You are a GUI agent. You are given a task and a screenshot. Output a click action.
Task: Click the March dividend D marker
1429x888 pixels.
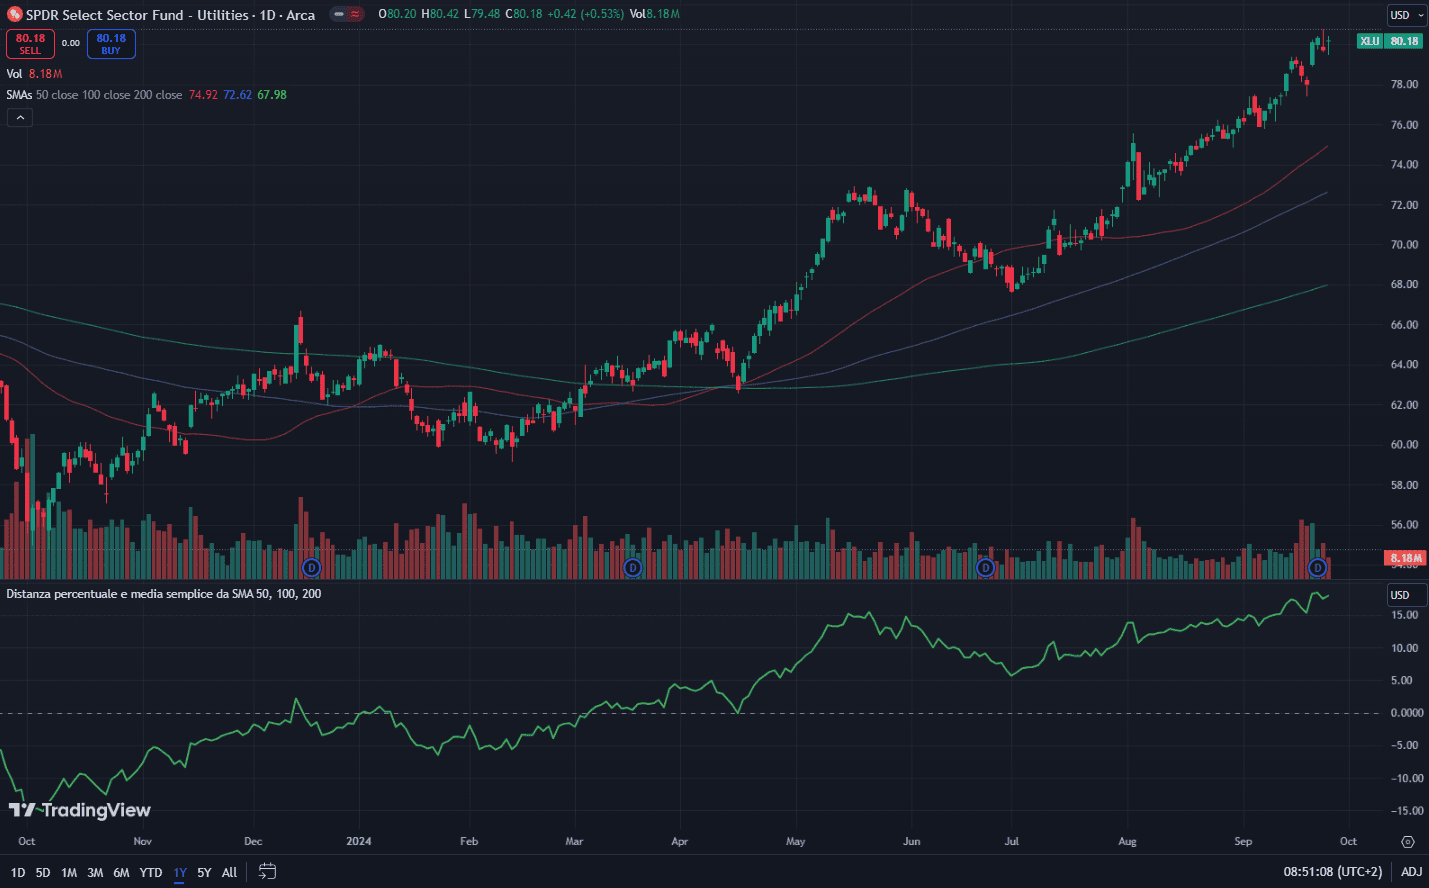point(632,568)
